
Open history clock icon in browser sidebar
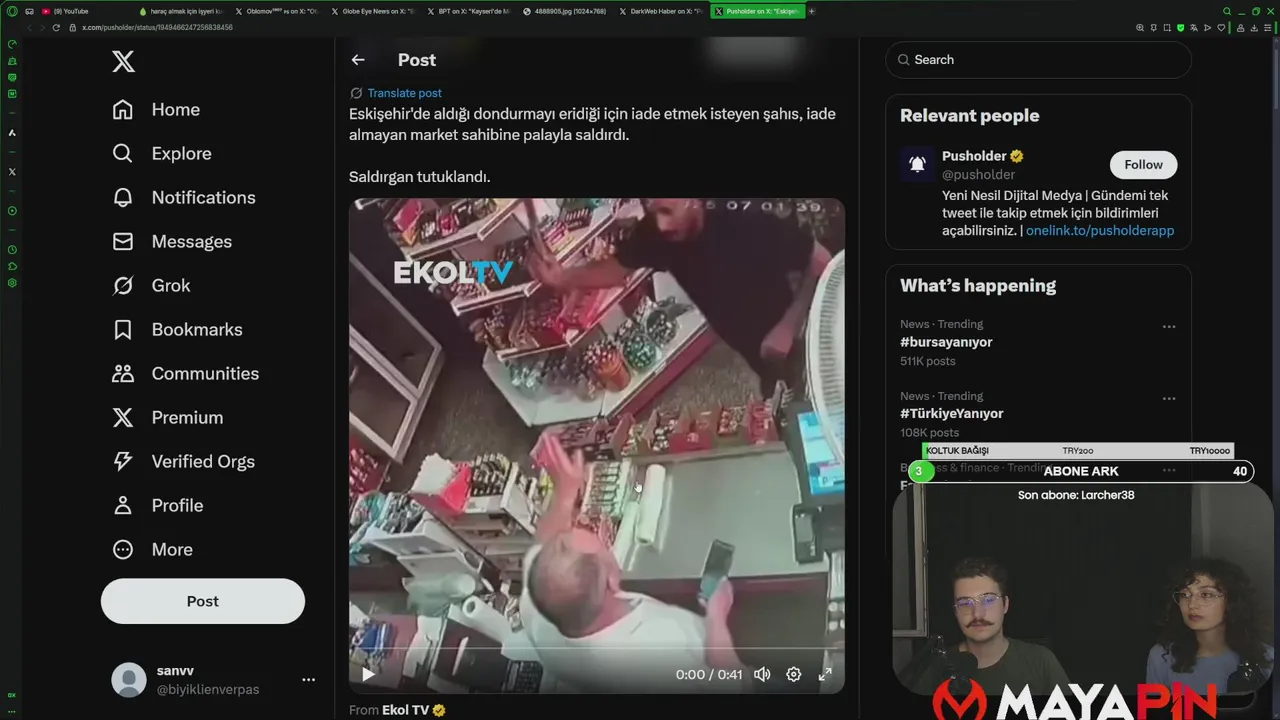pos(12,249)
